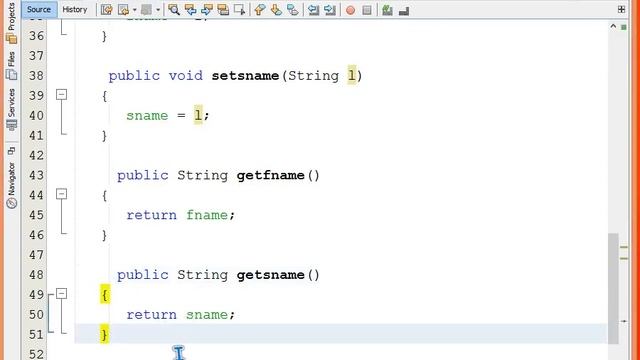
Task: Click line number 37 in the gutter
Action: point(36,56)
